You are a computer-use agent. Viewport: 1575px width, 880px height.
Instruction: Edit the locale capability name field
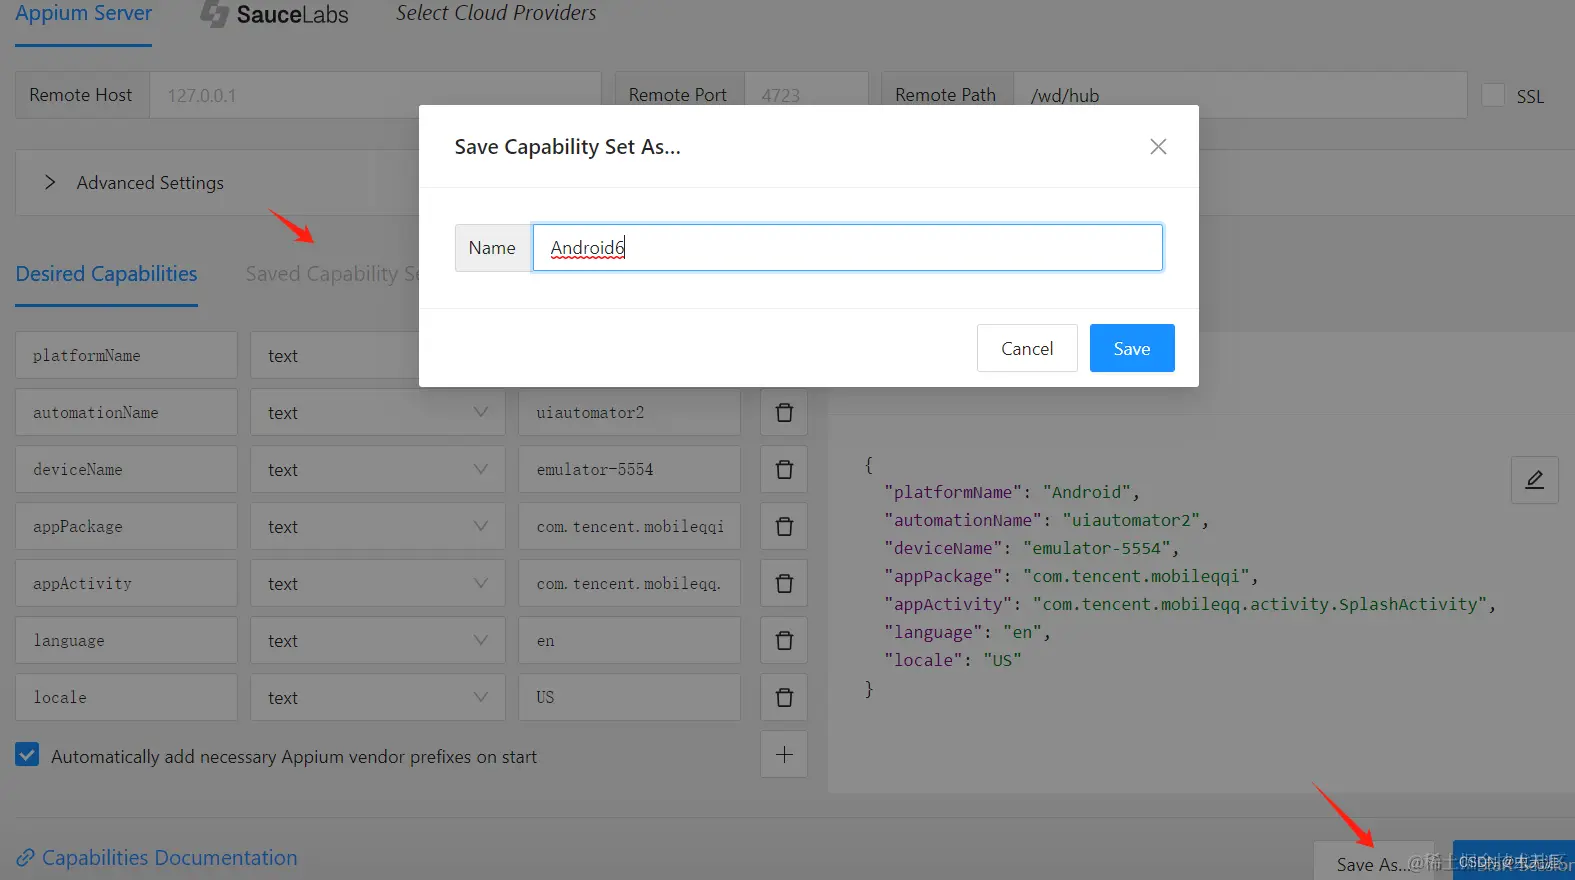pos(126,697)
